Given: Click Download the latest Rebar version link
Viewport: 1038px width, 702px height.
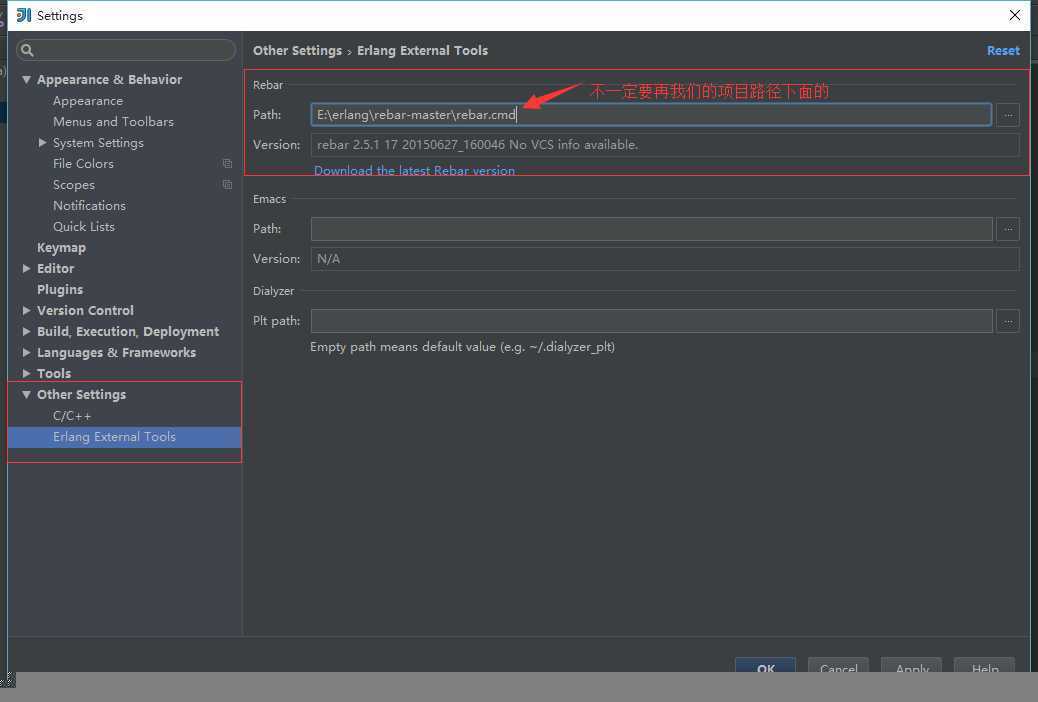Looking at the screenshot, I should pyautogui.click(x=414, y=170).
